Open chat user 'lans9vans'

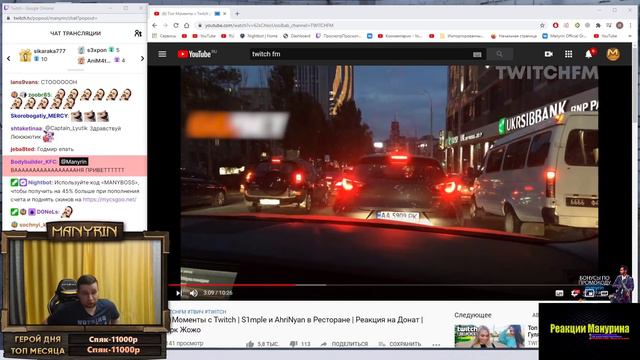24,82
